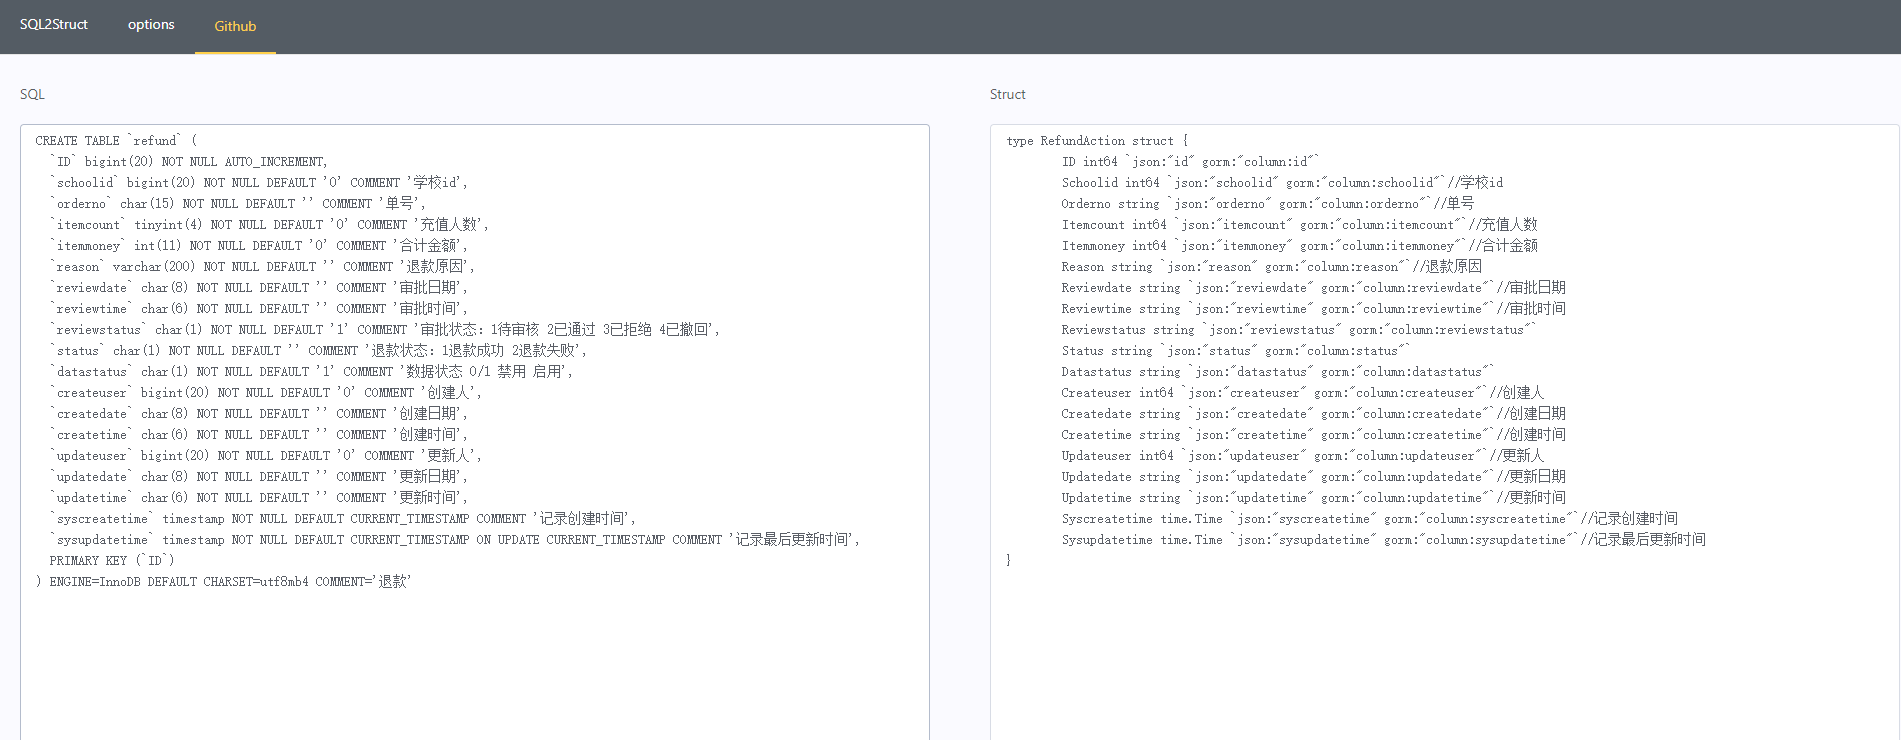Click the type RefundAction struct line

pyautogui.click(x=1097, y=141)
